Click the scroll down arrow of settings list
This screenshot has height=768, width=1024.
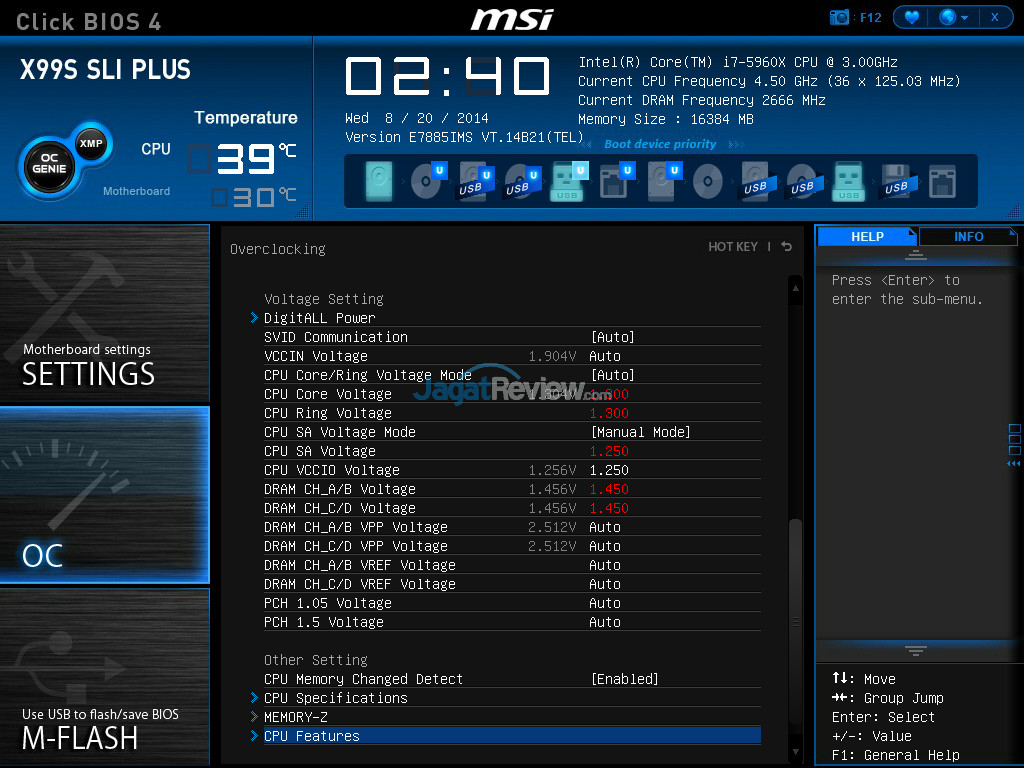(x=795, y=752)
